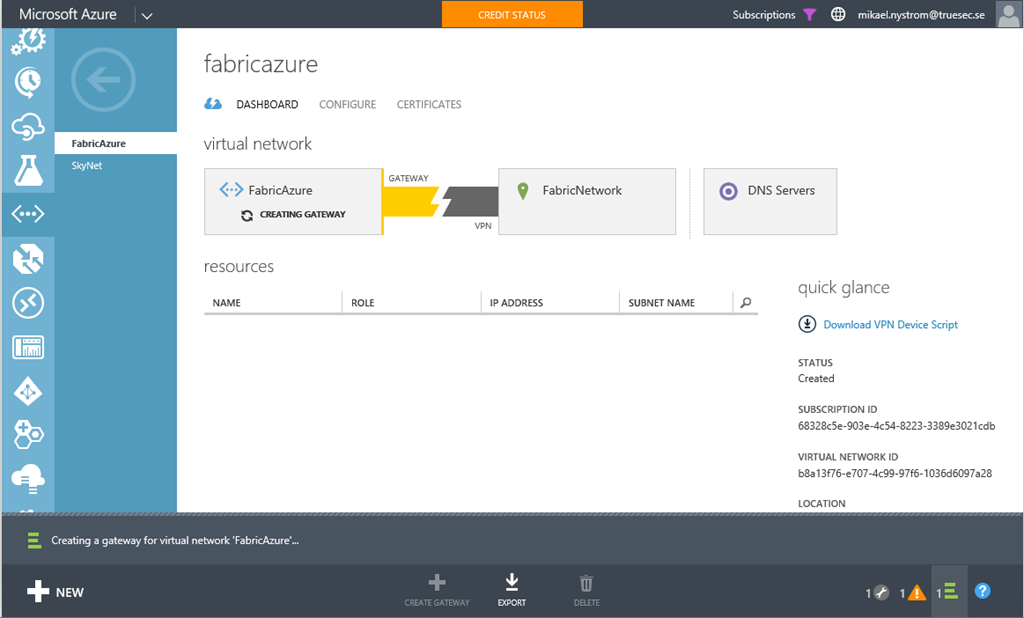Open the globe language icon
This screenshot has height=618, width=1024.
(838, 15)
